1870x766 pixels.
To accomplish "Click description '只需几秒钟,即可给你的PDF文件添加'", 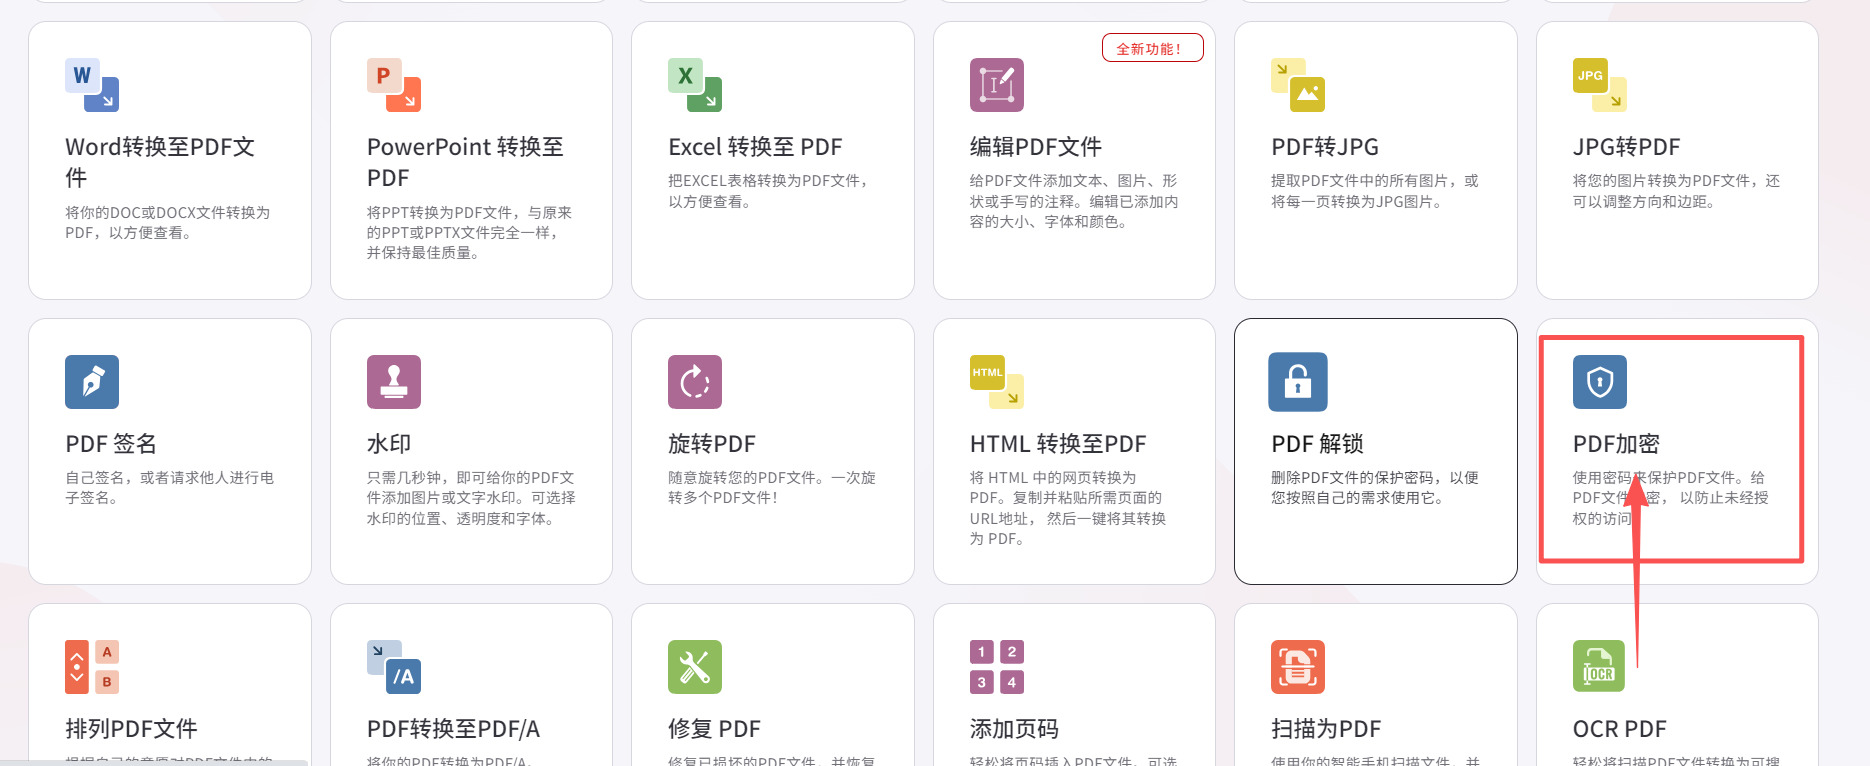I will pyautogui.click(x=471, y=498).
